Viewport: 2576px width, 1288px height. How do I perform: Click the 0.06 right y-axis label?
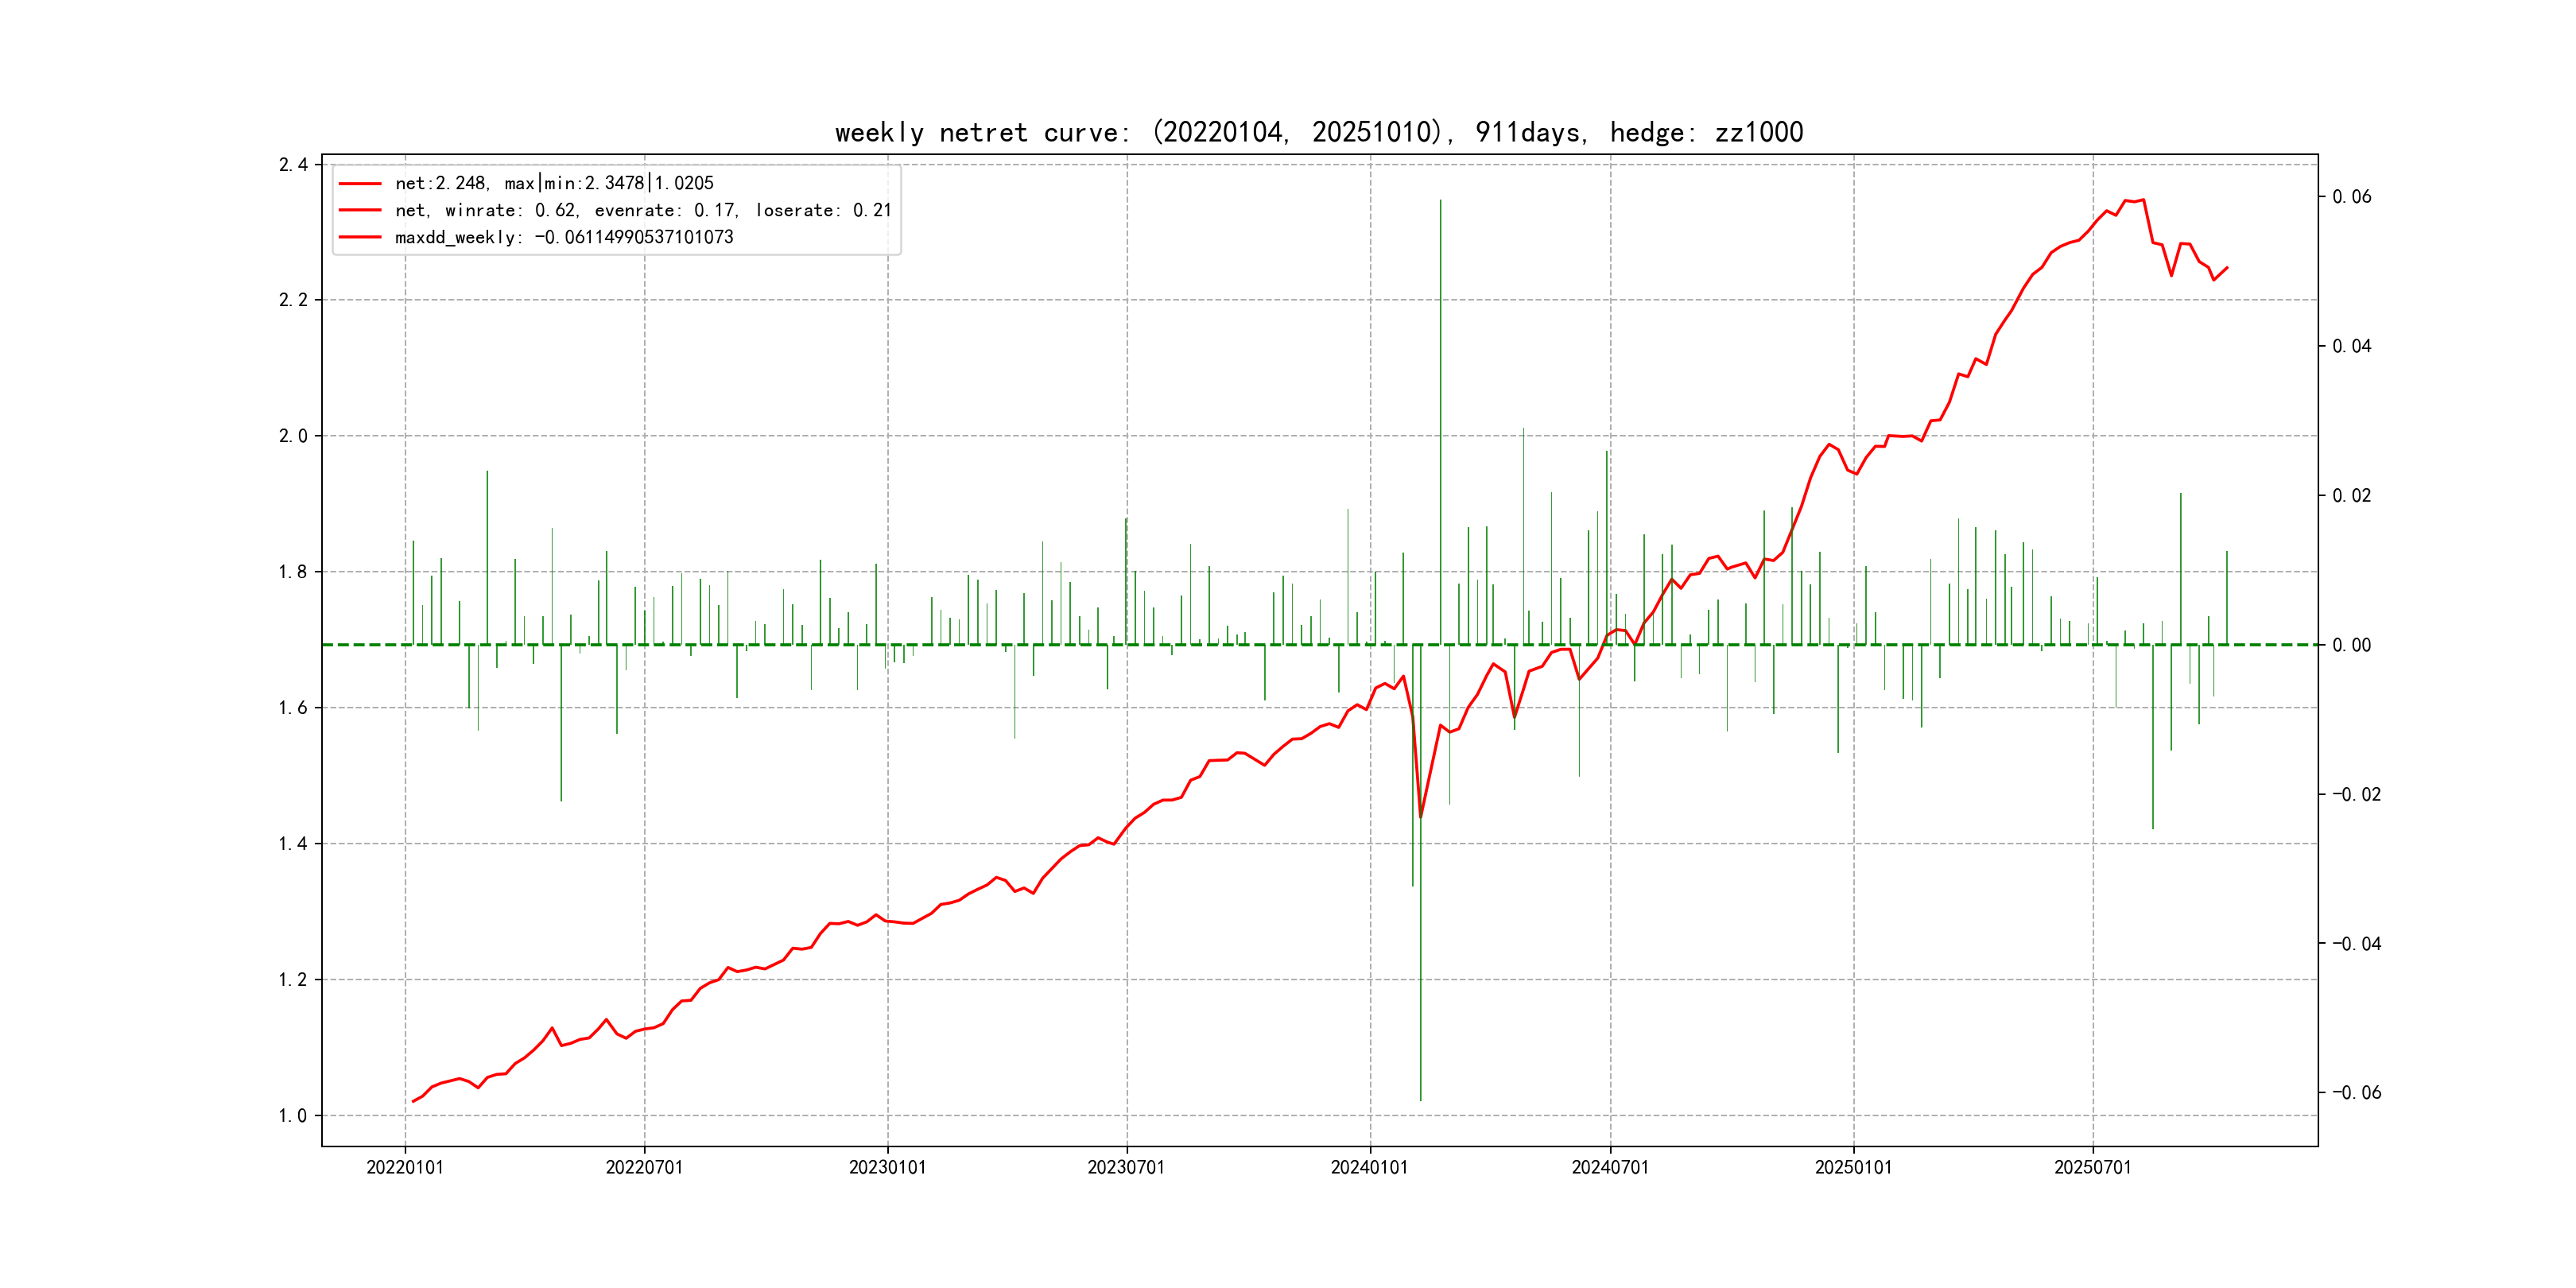[x=2352, y=197]
